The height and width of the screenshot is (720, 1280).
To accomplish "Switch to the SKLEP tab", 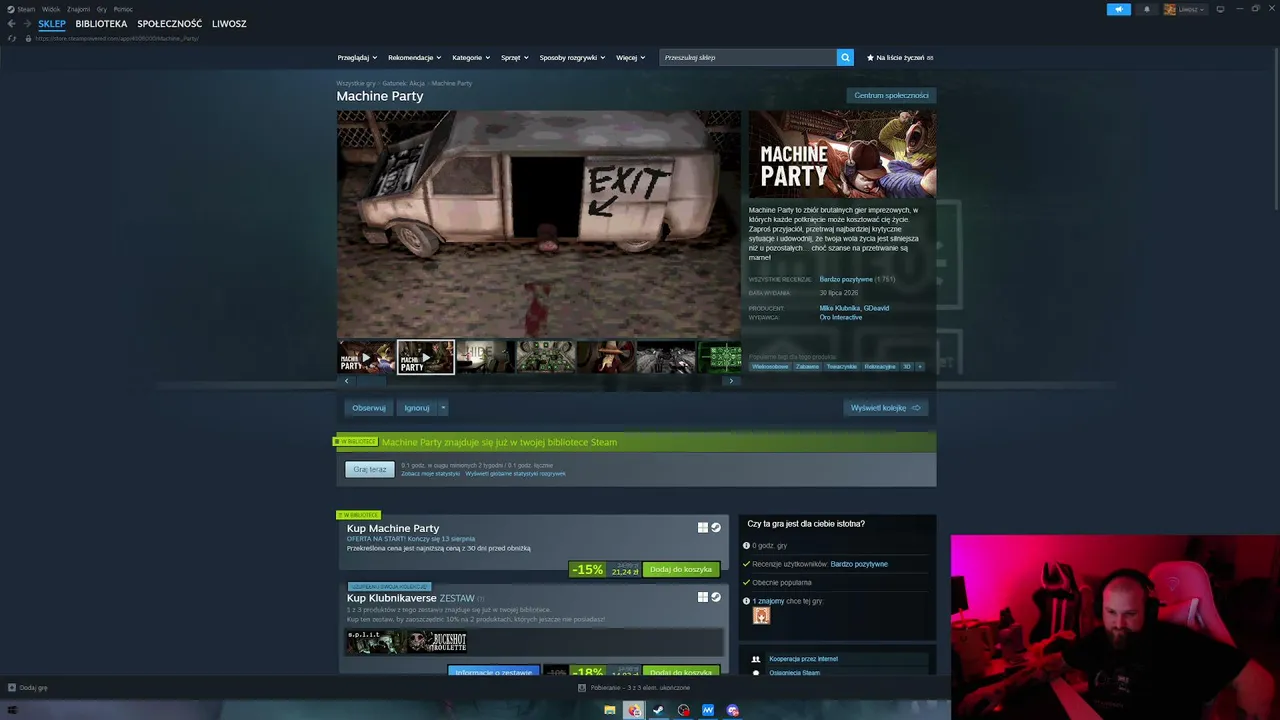I will click(52, 24).
